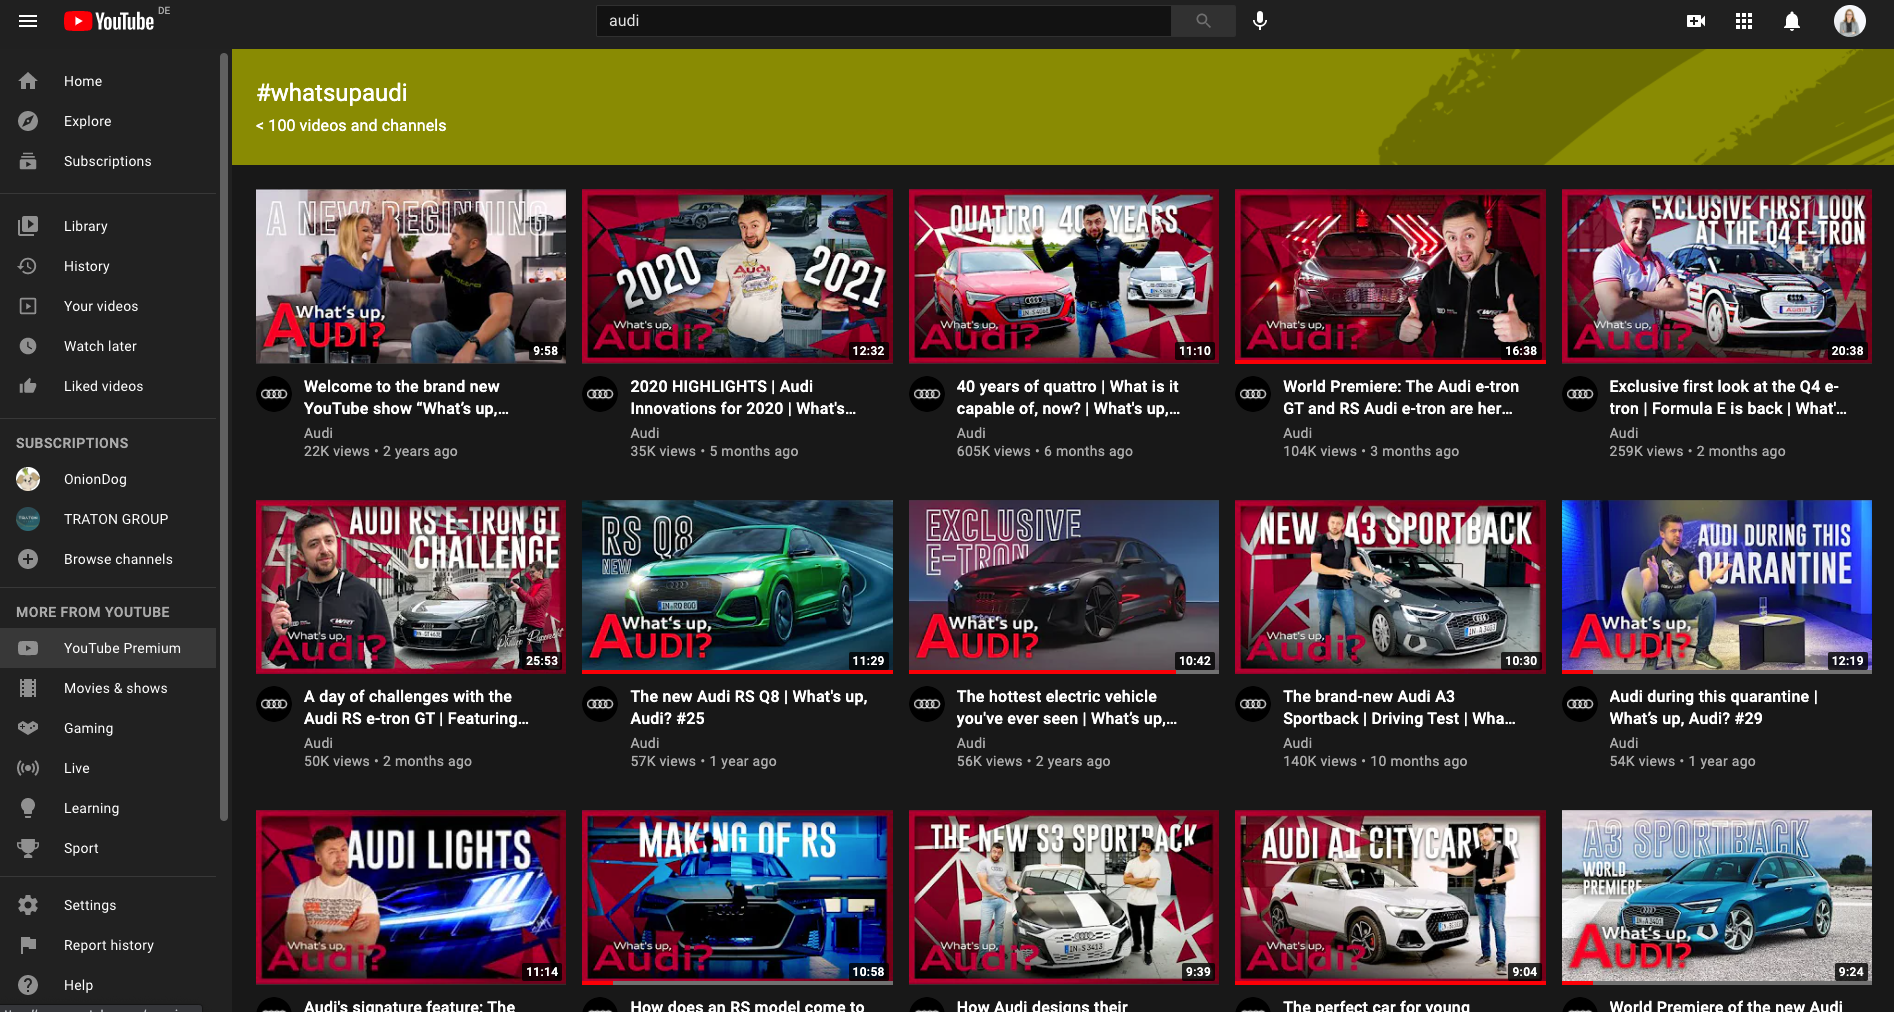Click the Watch later clock icon
This screenshot has height=1012, width=1894.
pyautogui.click(x=28, y=346)
